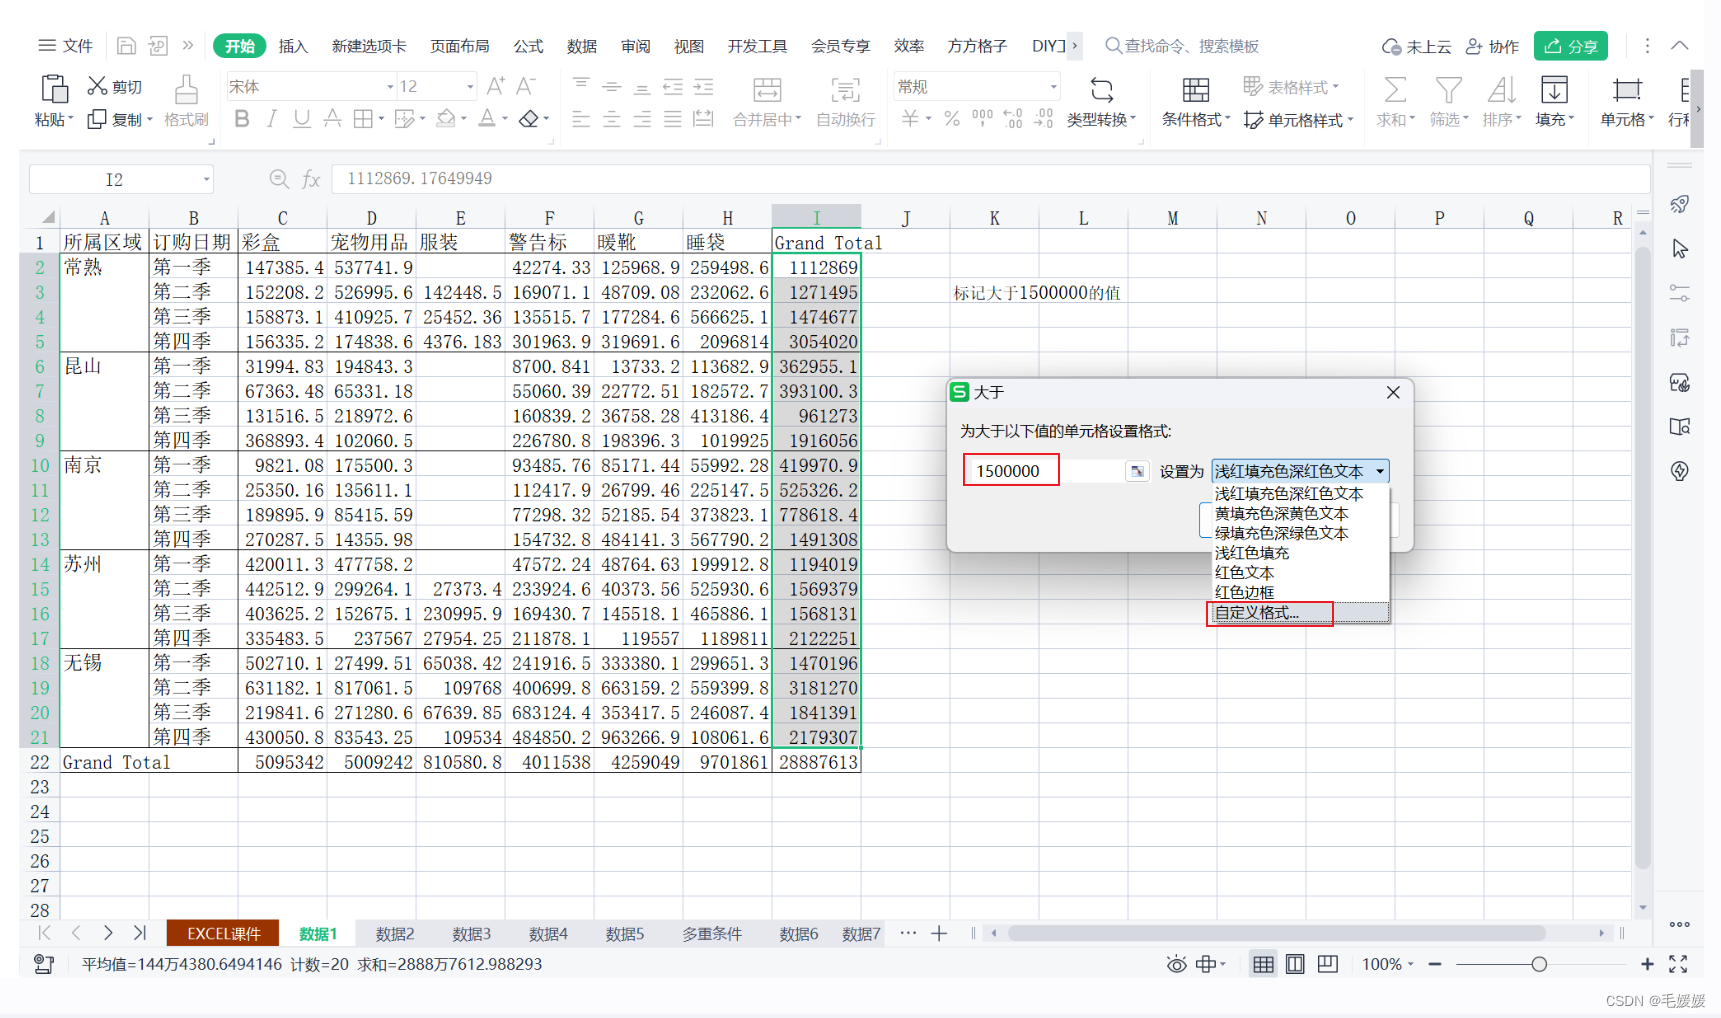Select the Format Painter brush
Screen dimensions: 1721x1018
click(x=186, y=89)
